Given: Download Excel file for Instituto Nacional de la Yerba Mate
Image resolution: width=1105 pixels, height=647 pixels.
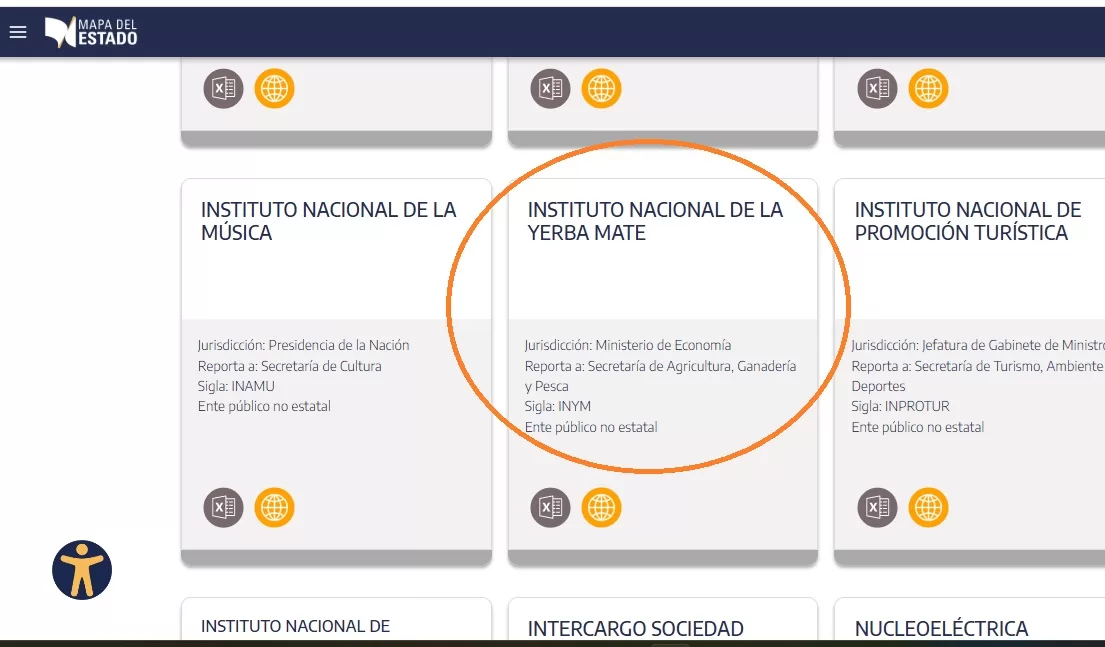Looking at the screenshot, I should pos(550,507).
